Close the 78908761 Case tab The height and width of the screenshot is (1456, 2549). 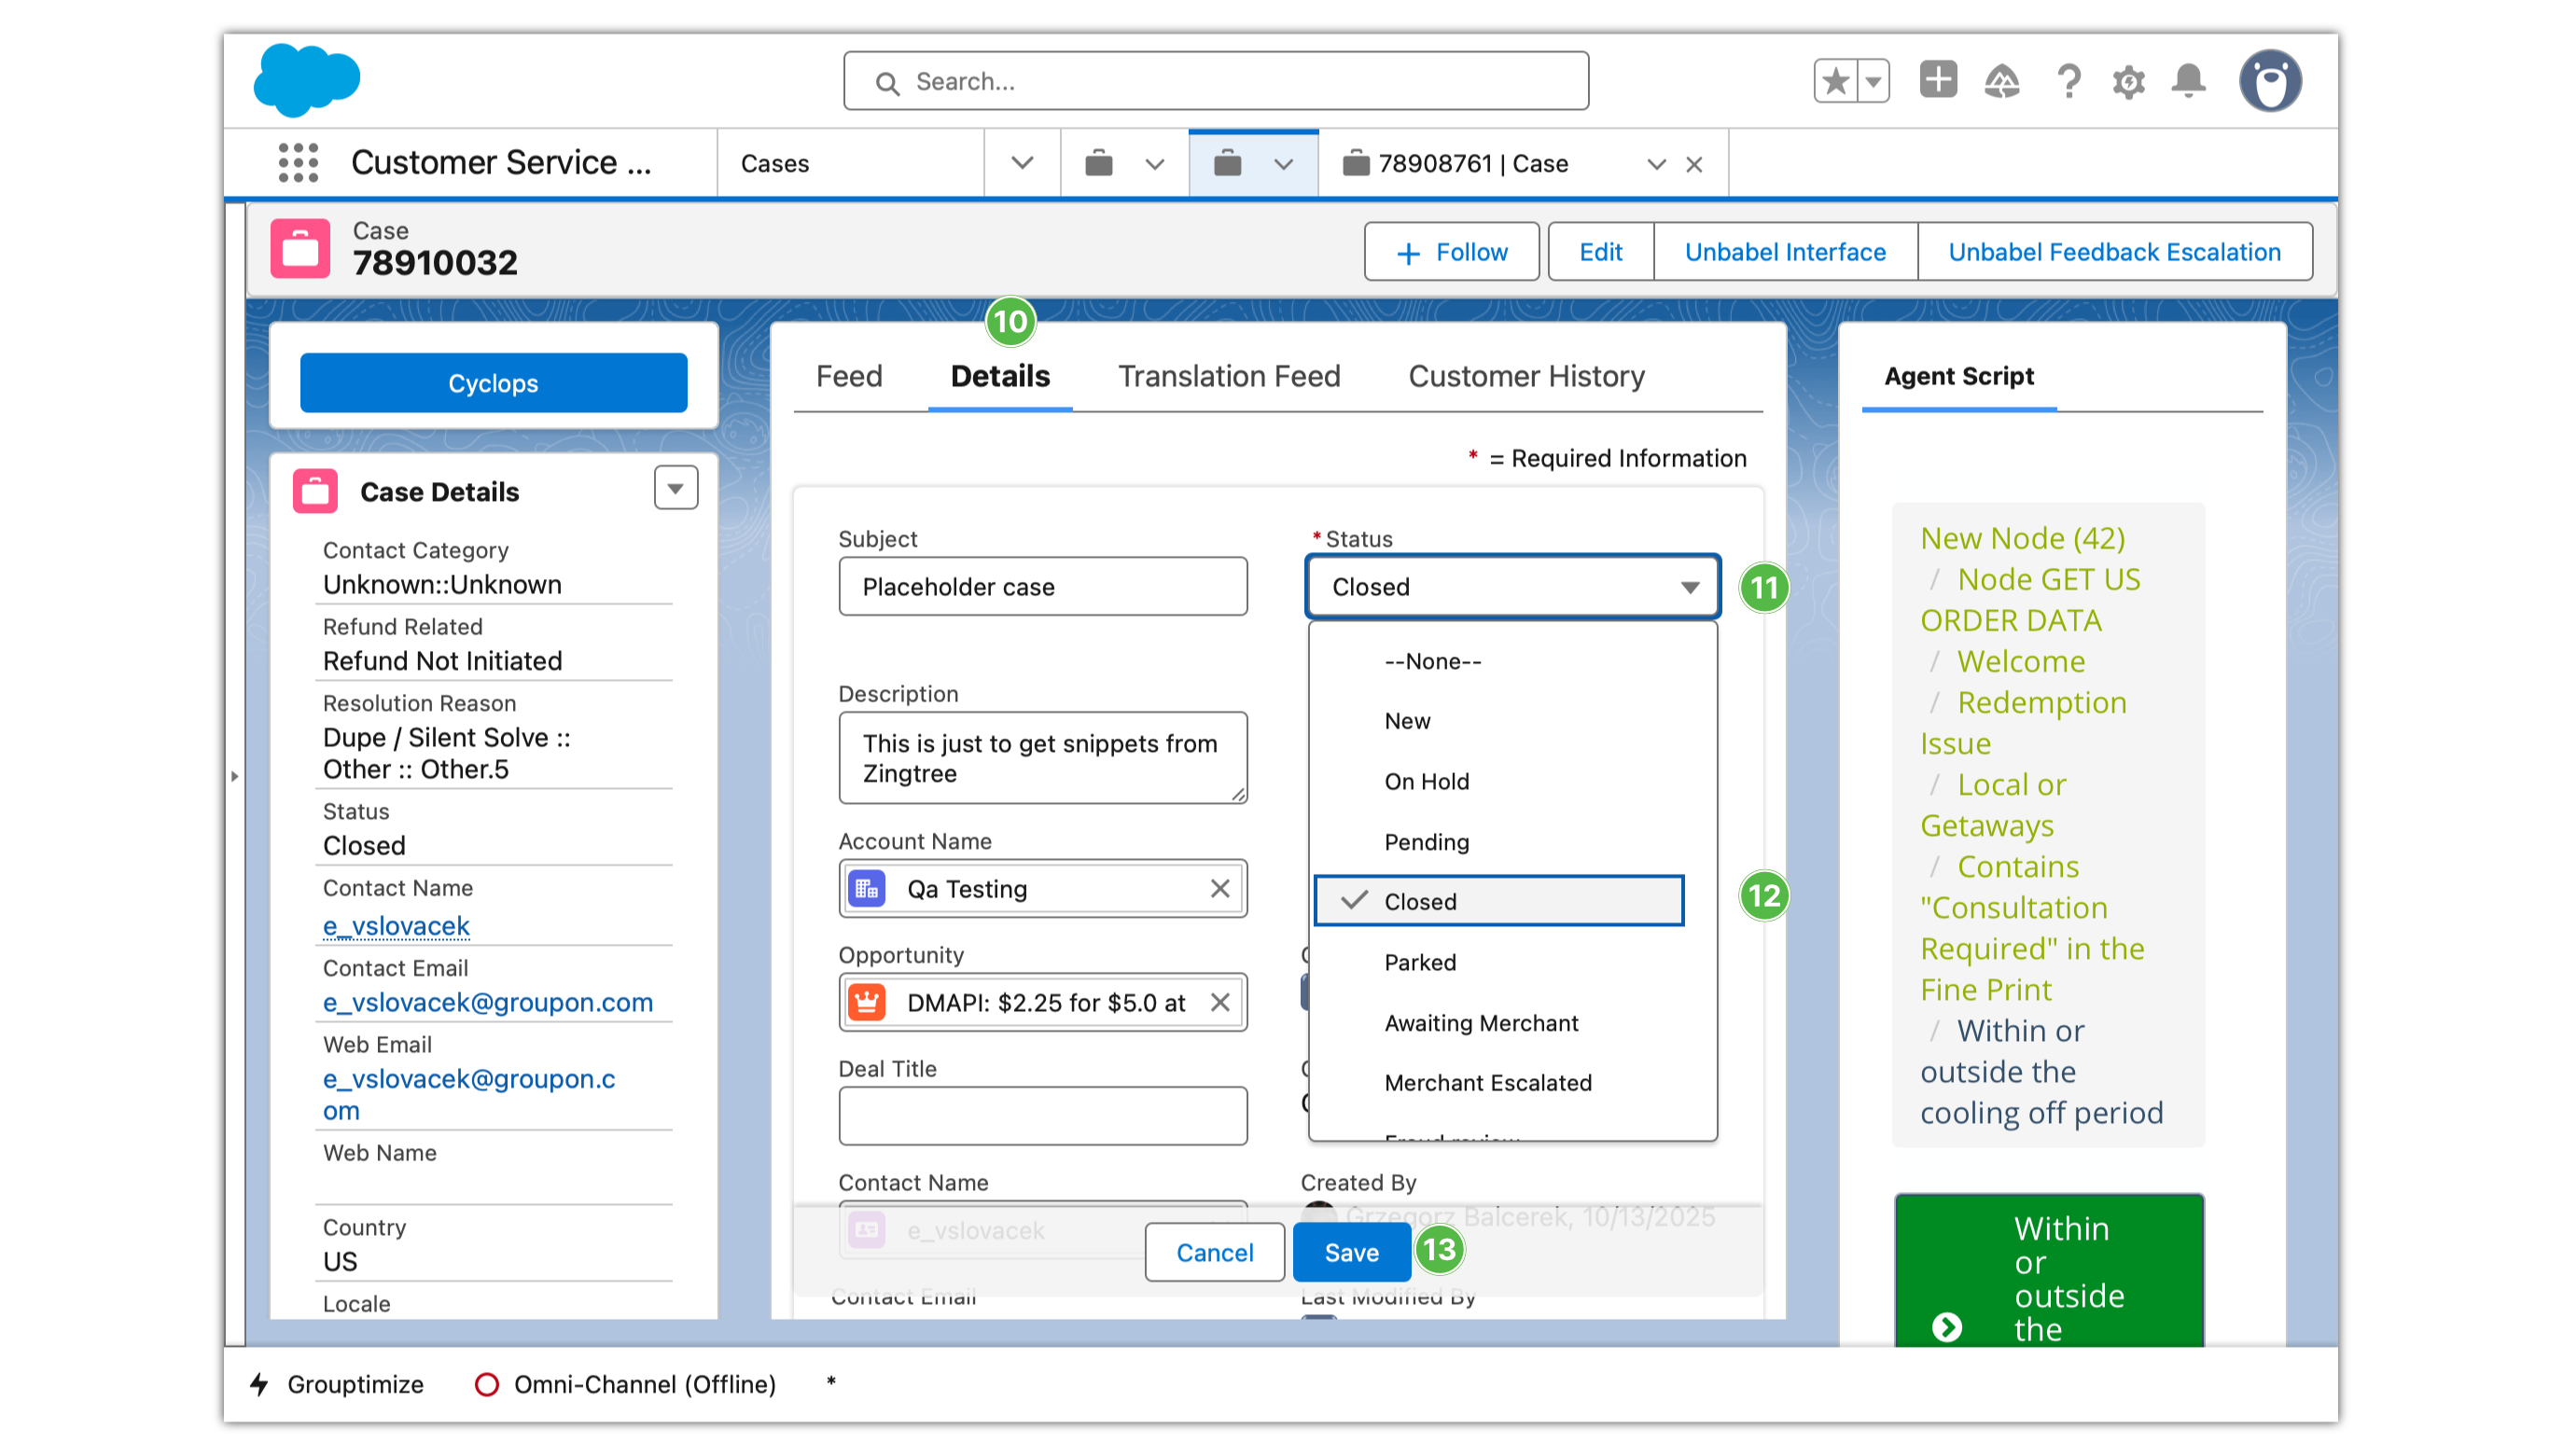1693,164
